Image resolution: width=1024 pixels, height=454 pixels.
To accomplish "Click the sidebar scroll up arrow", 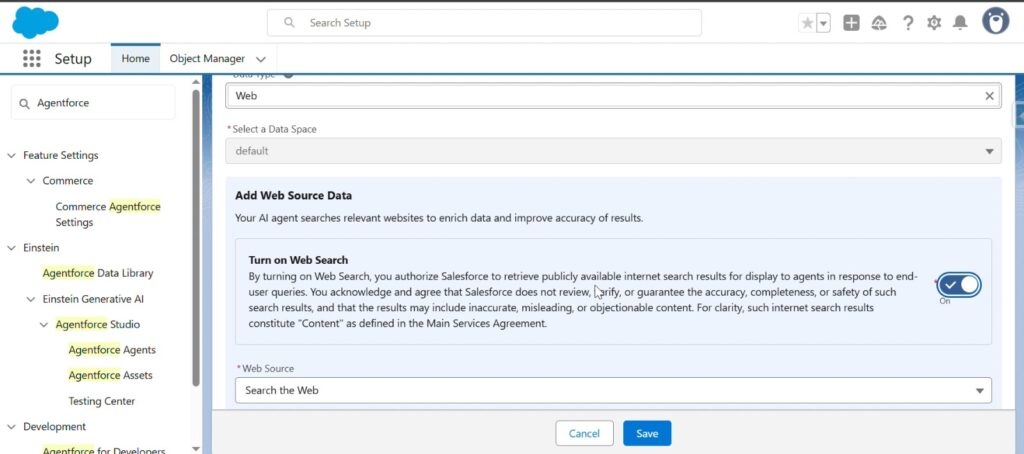I will click(x=196, y=82).
